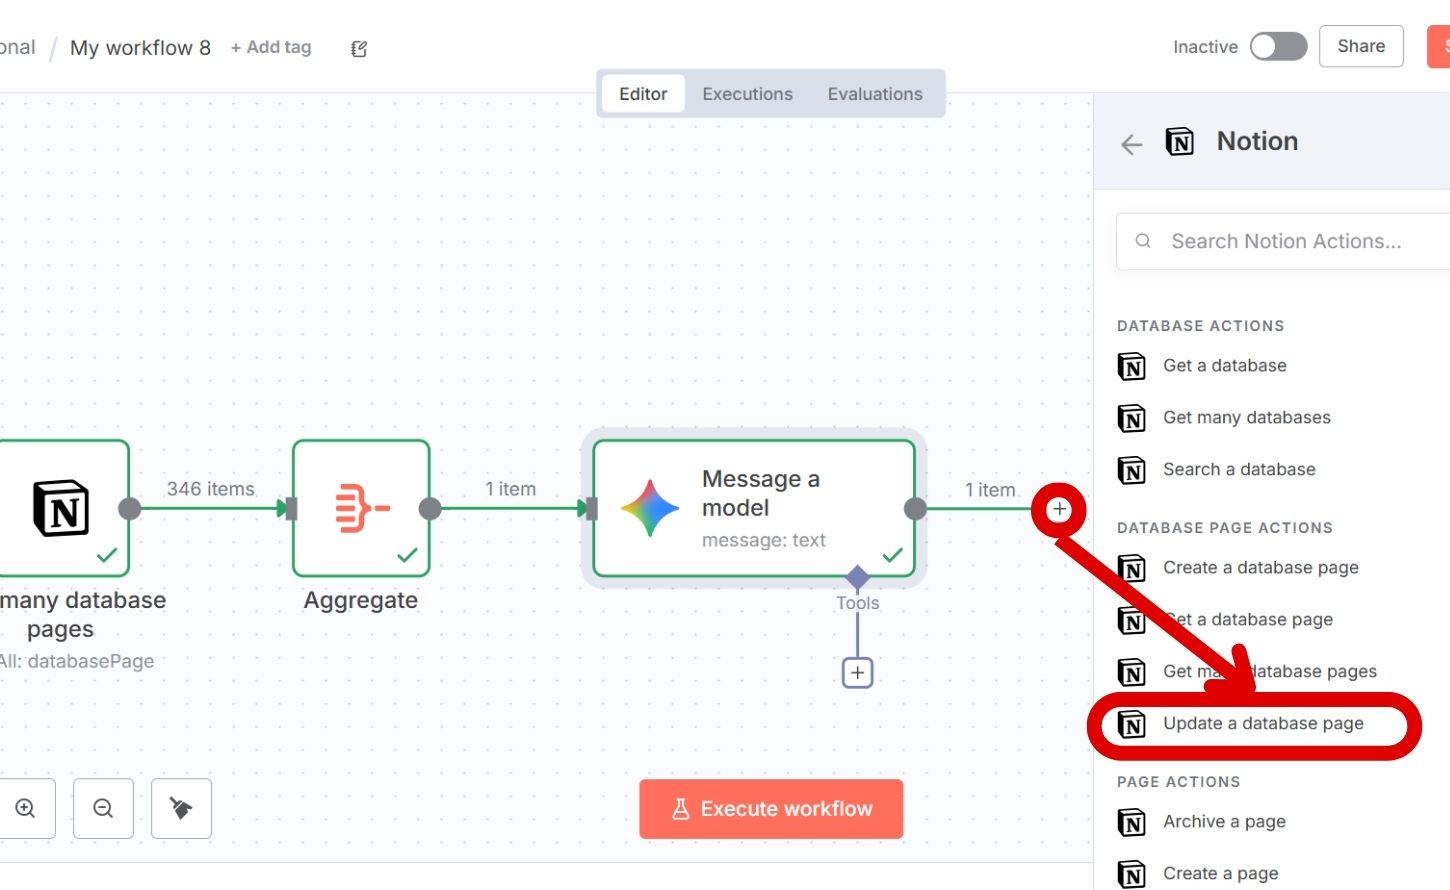
Task: Select Create a database page action
Action: (x=1260, y=568)
